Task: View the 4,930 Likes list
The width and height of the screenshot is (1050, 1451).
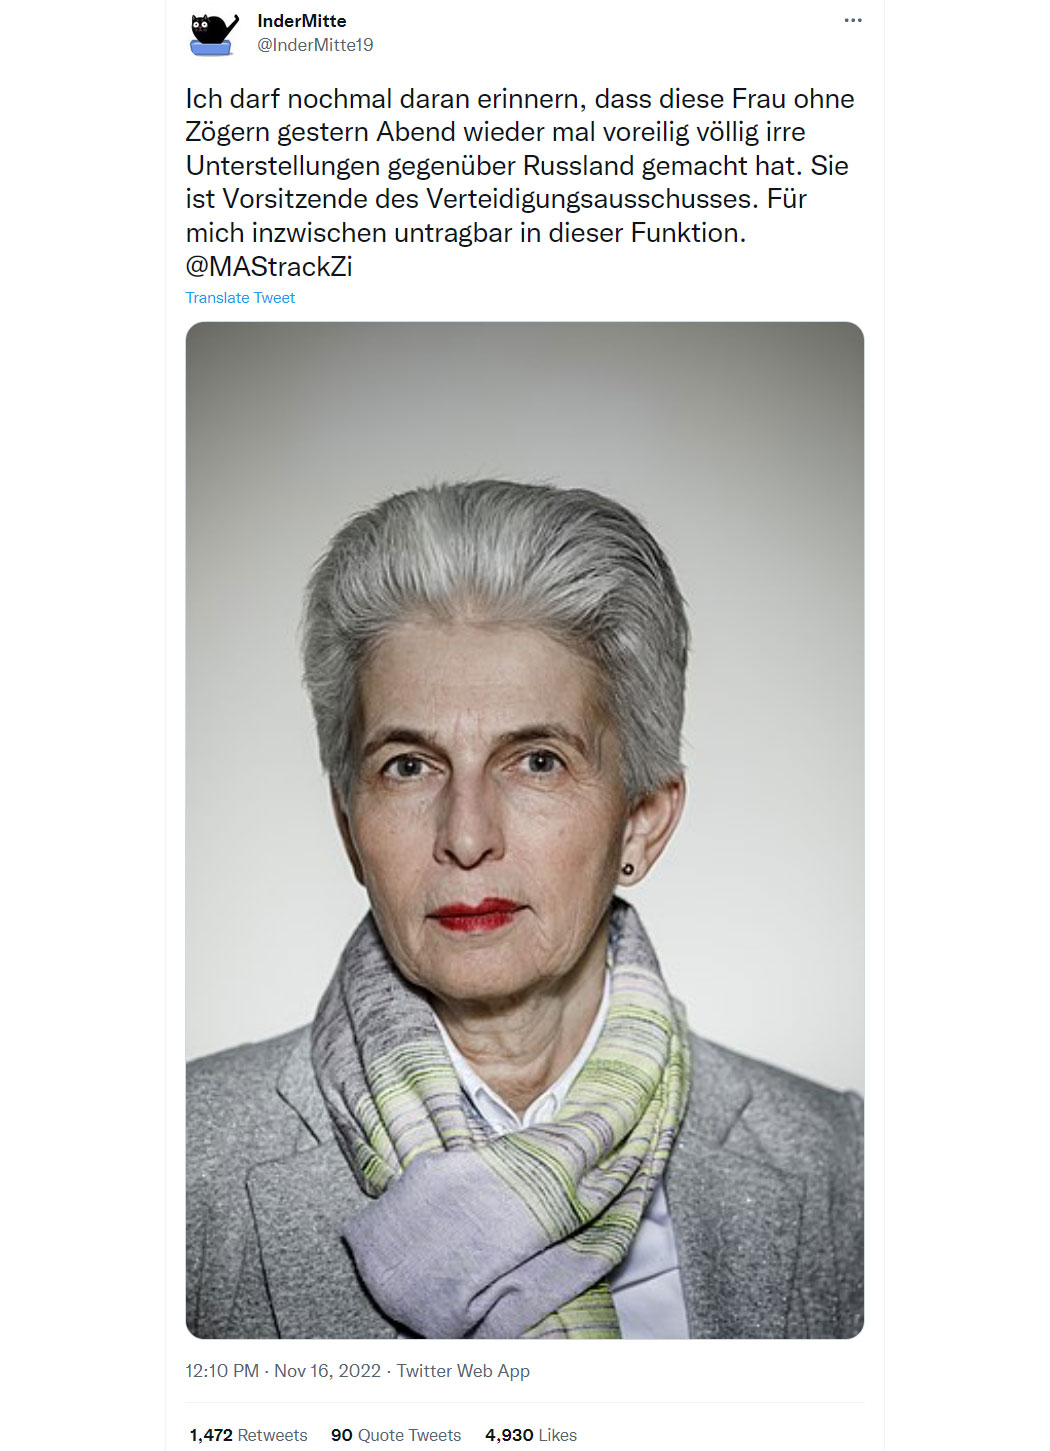Action: 531,1435
